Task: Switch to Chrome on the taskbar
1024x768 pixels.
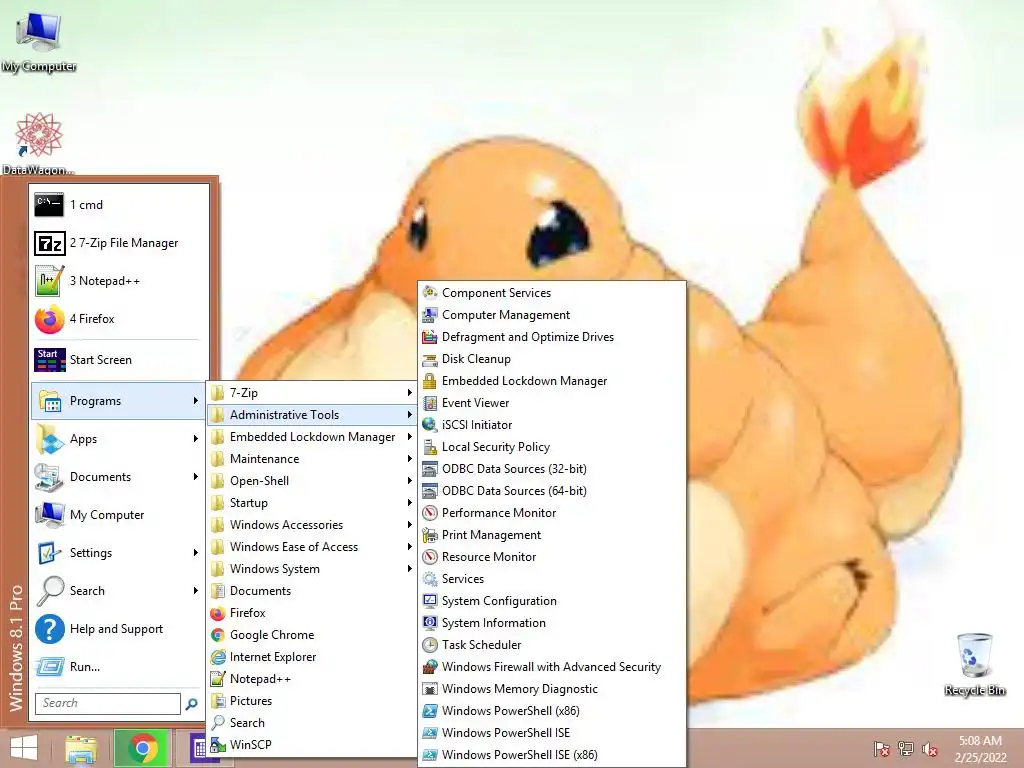Action: click(x=143, y=748)
